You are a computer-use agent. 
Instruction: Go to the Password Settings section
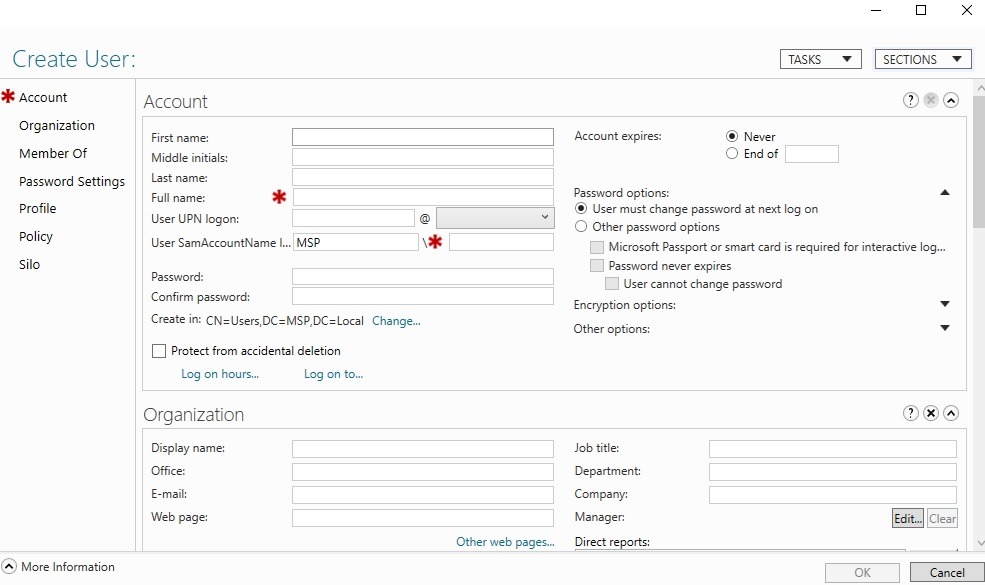71,181
